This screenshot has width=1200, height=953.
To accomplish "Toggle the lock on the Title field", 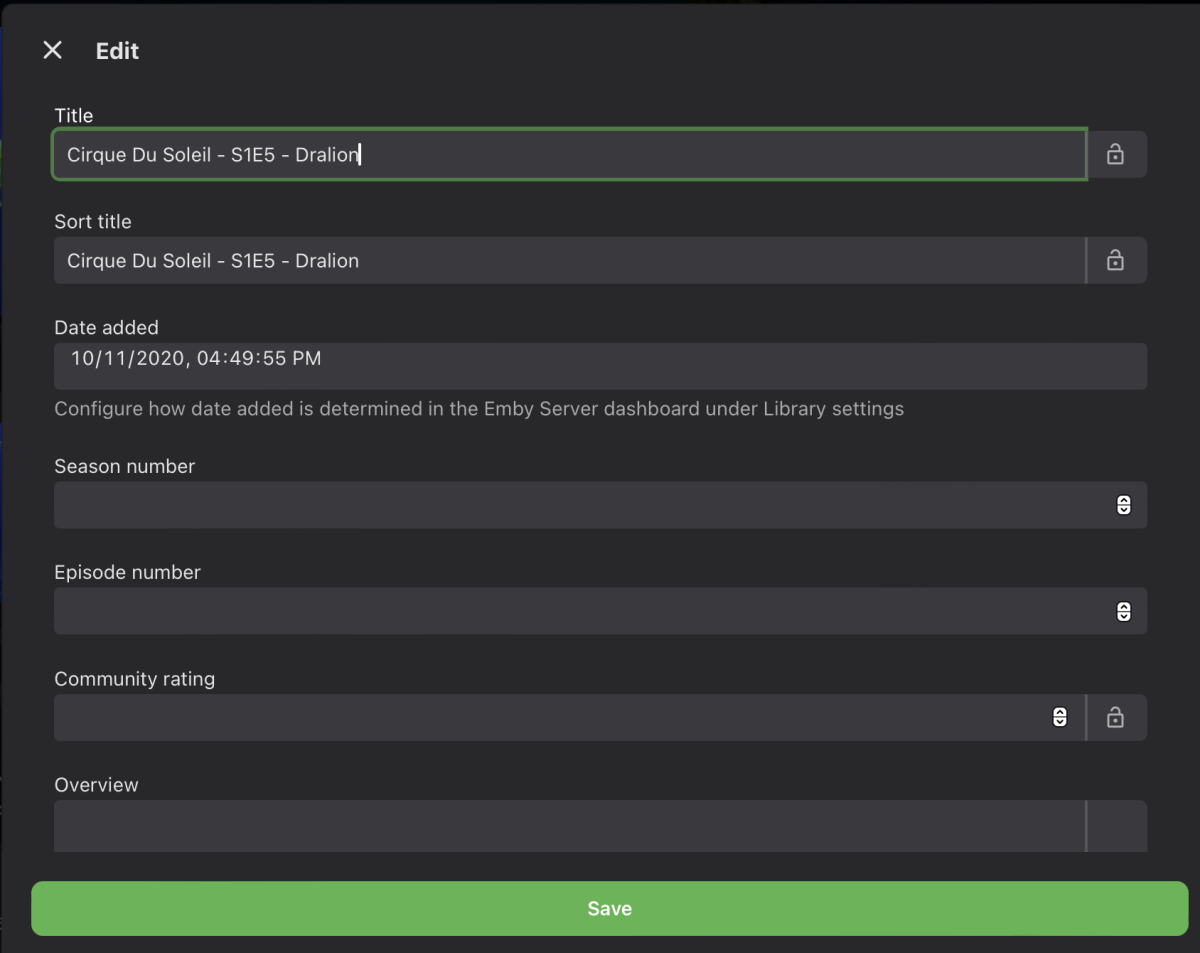I will (1116, 154).
